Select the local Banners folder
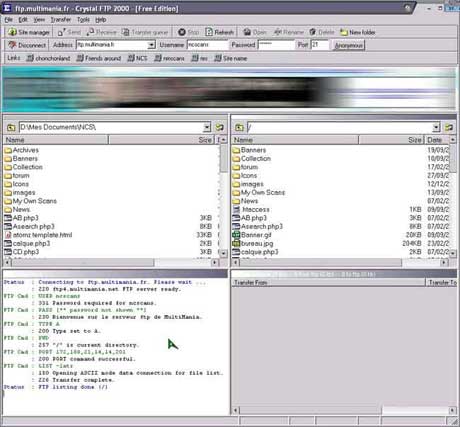 coord(21,159)
